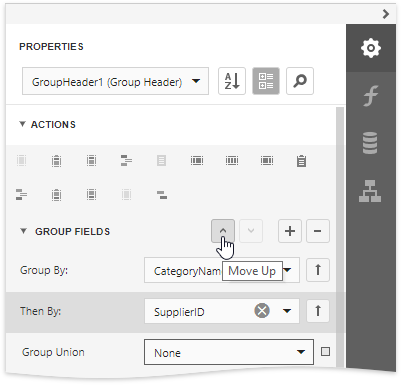Switch to the categorized properties view
This screenshot has width=401, height=385.
[266, 81]
